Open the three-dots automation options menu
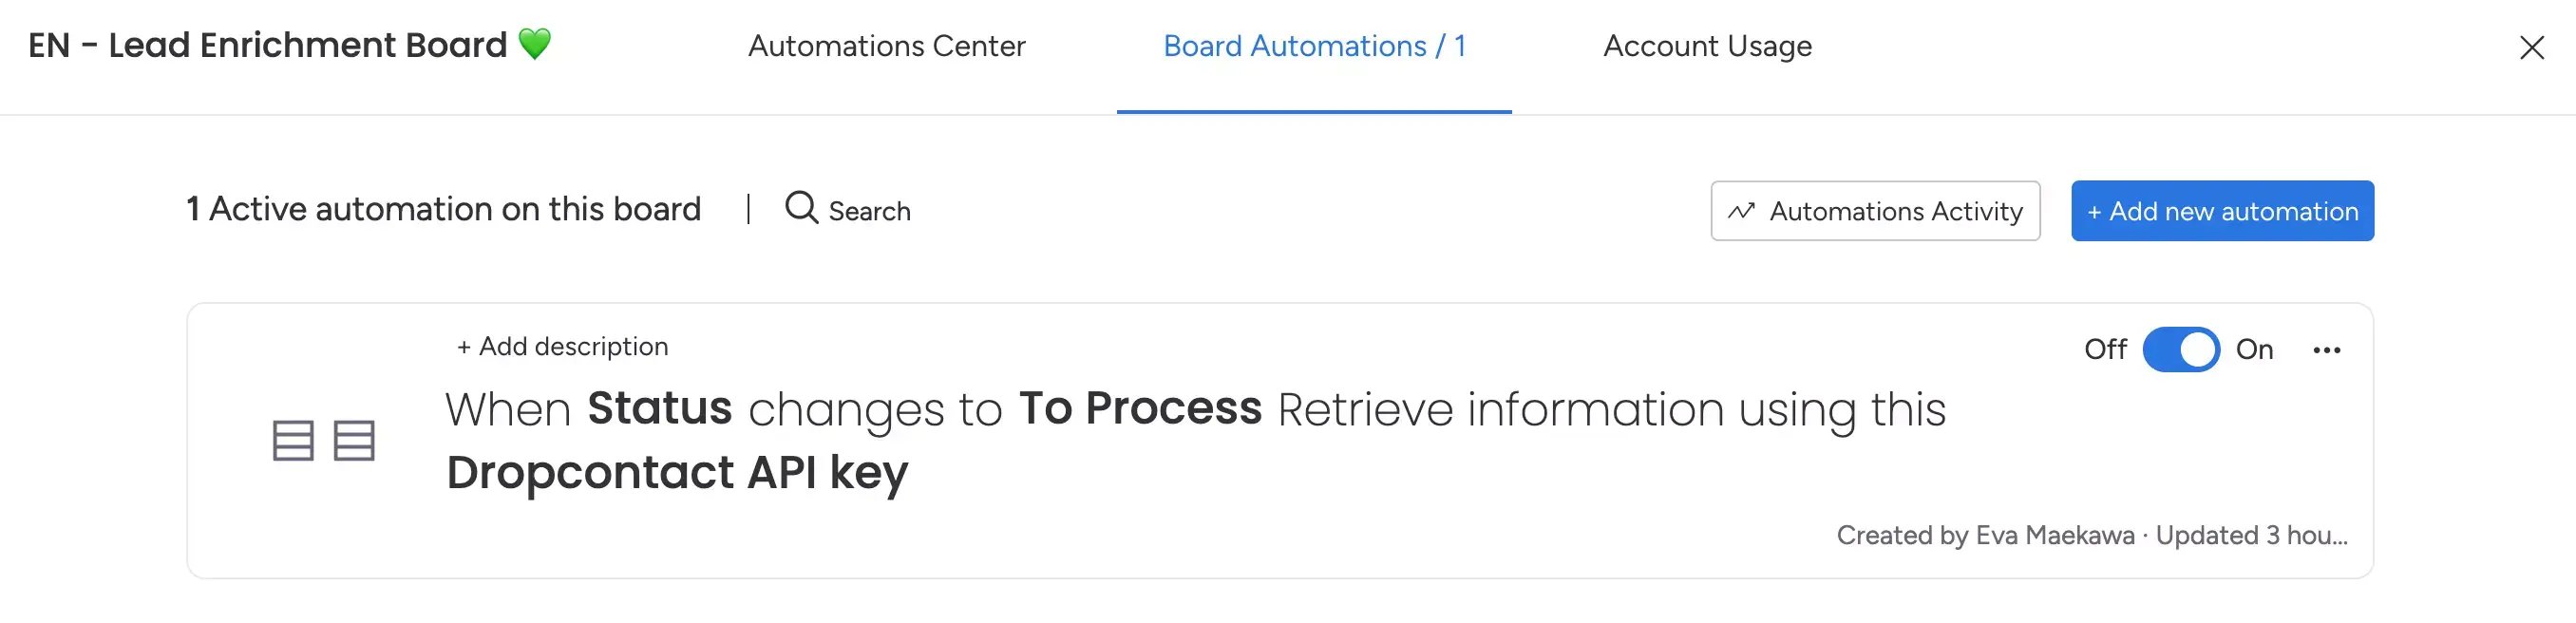This screenshot has height=623, width=2576. (2327, 350)
